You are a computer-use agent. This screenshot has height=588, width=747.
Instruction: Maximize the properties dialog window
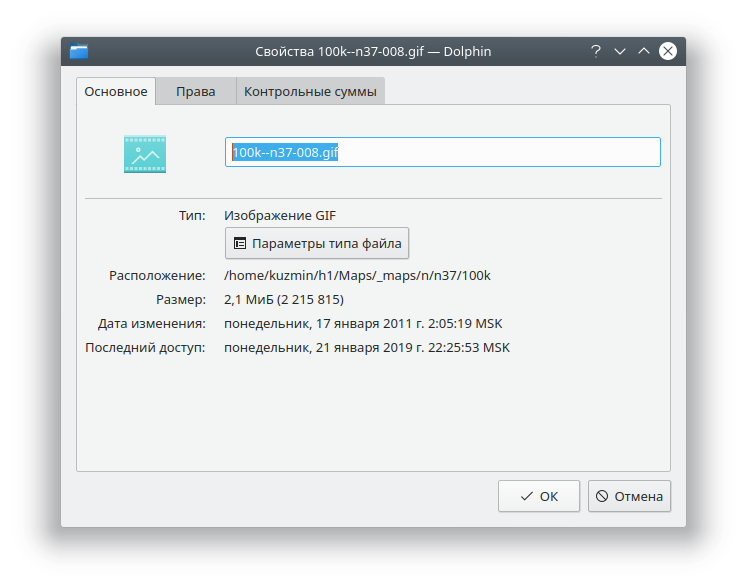click(x=644, y=51)
